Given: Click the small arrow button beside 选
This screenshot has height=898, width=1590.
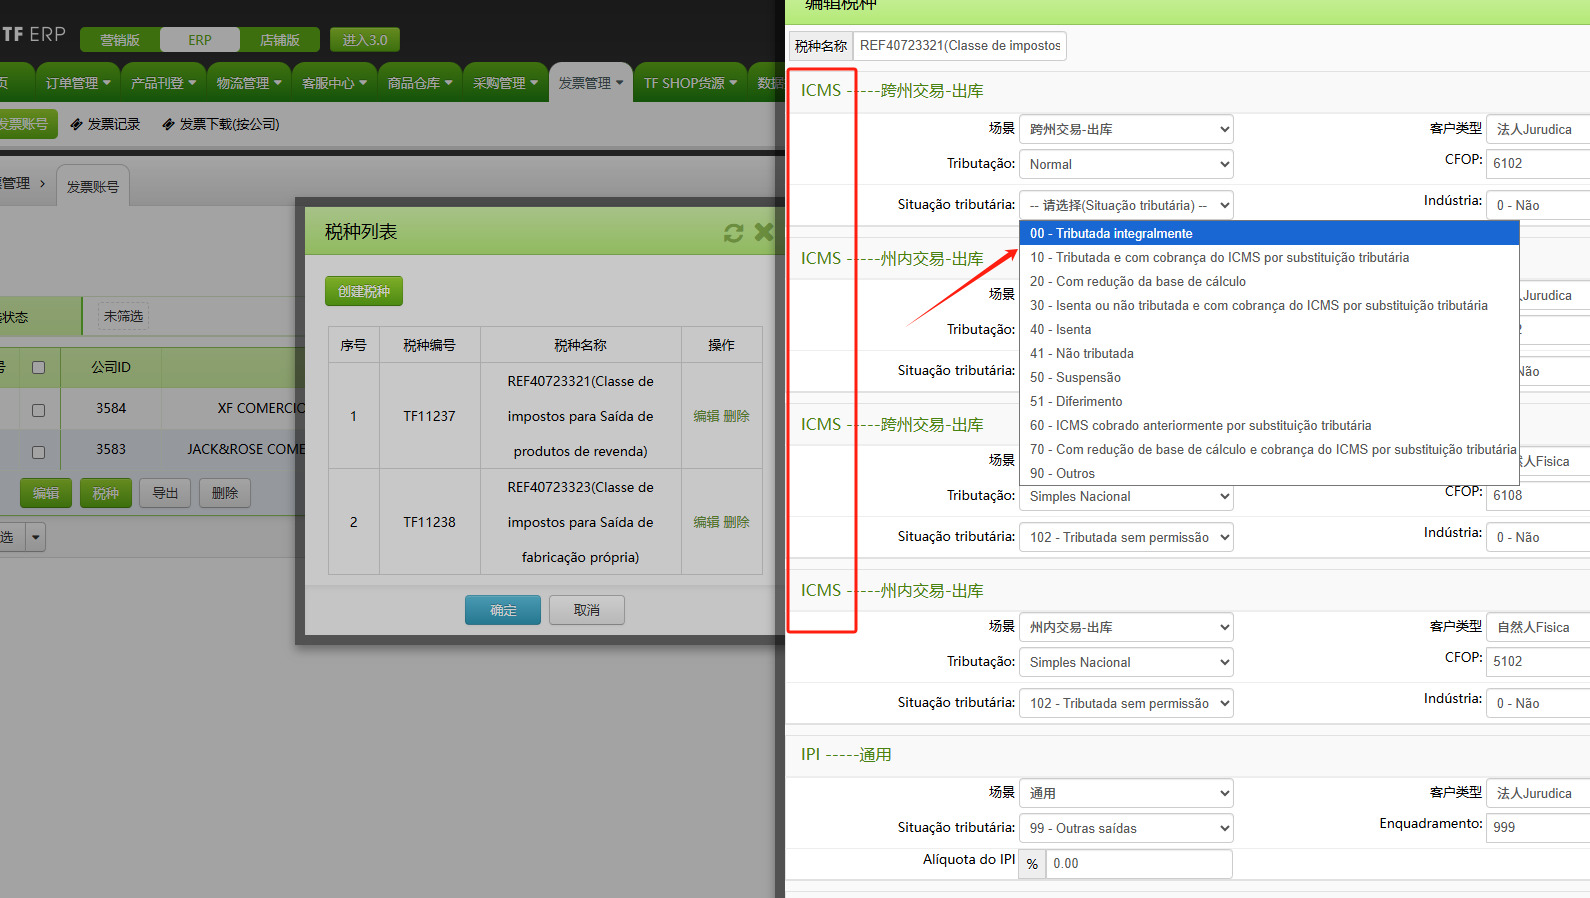Looking at the screenshot, I should pyautogui.click(x=36, y=537).
